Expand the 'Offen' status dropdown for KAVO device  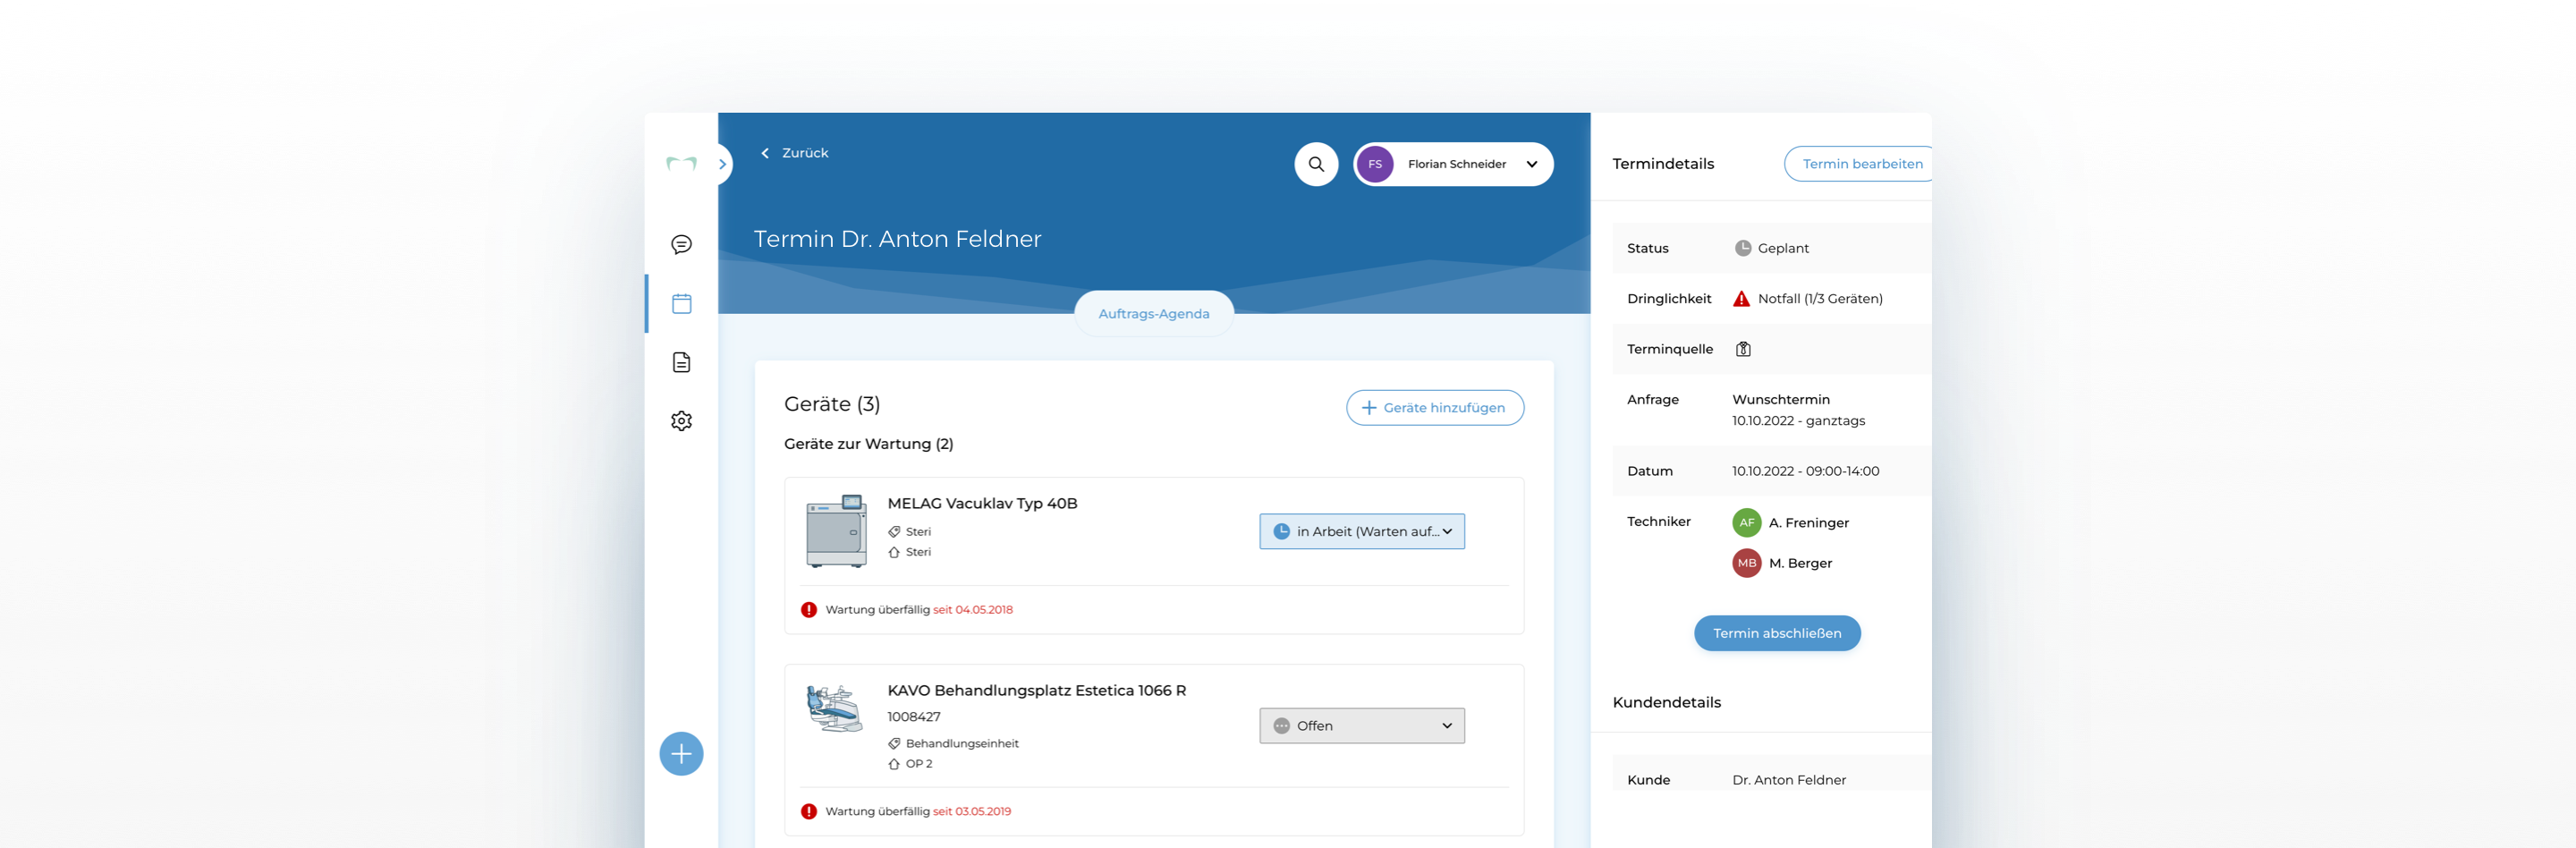pos(1361,725)
